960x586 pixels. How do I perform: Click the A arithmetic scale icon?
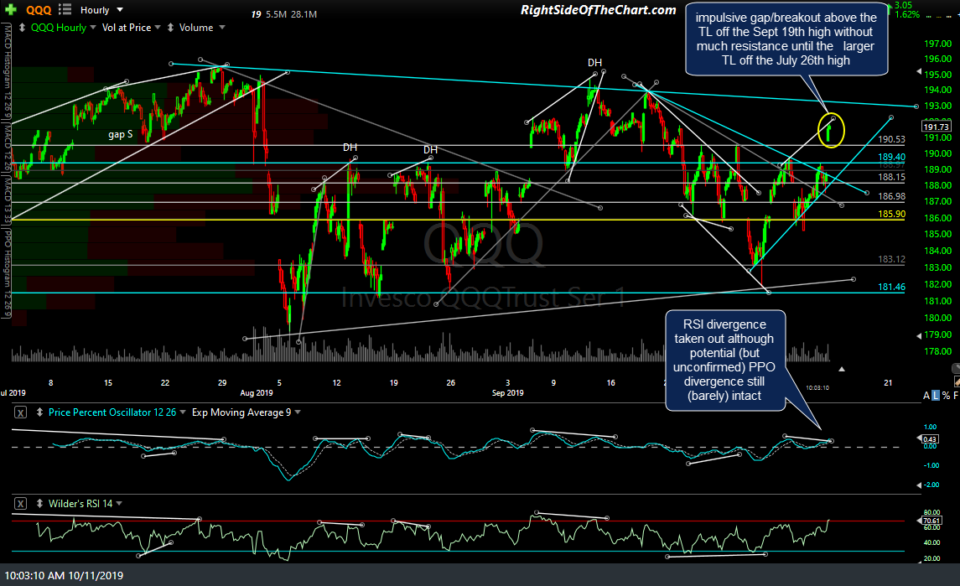click(x=926, y=395)
